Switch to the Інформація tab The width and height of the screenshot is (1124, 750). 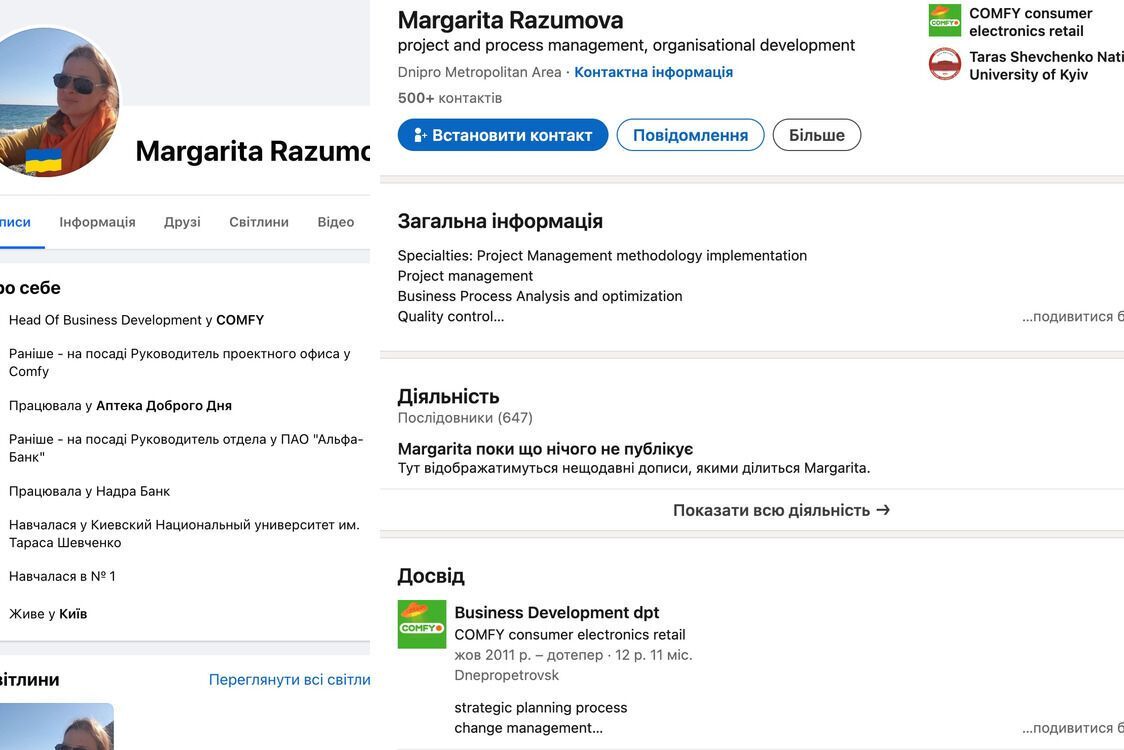tap(97, 222)
